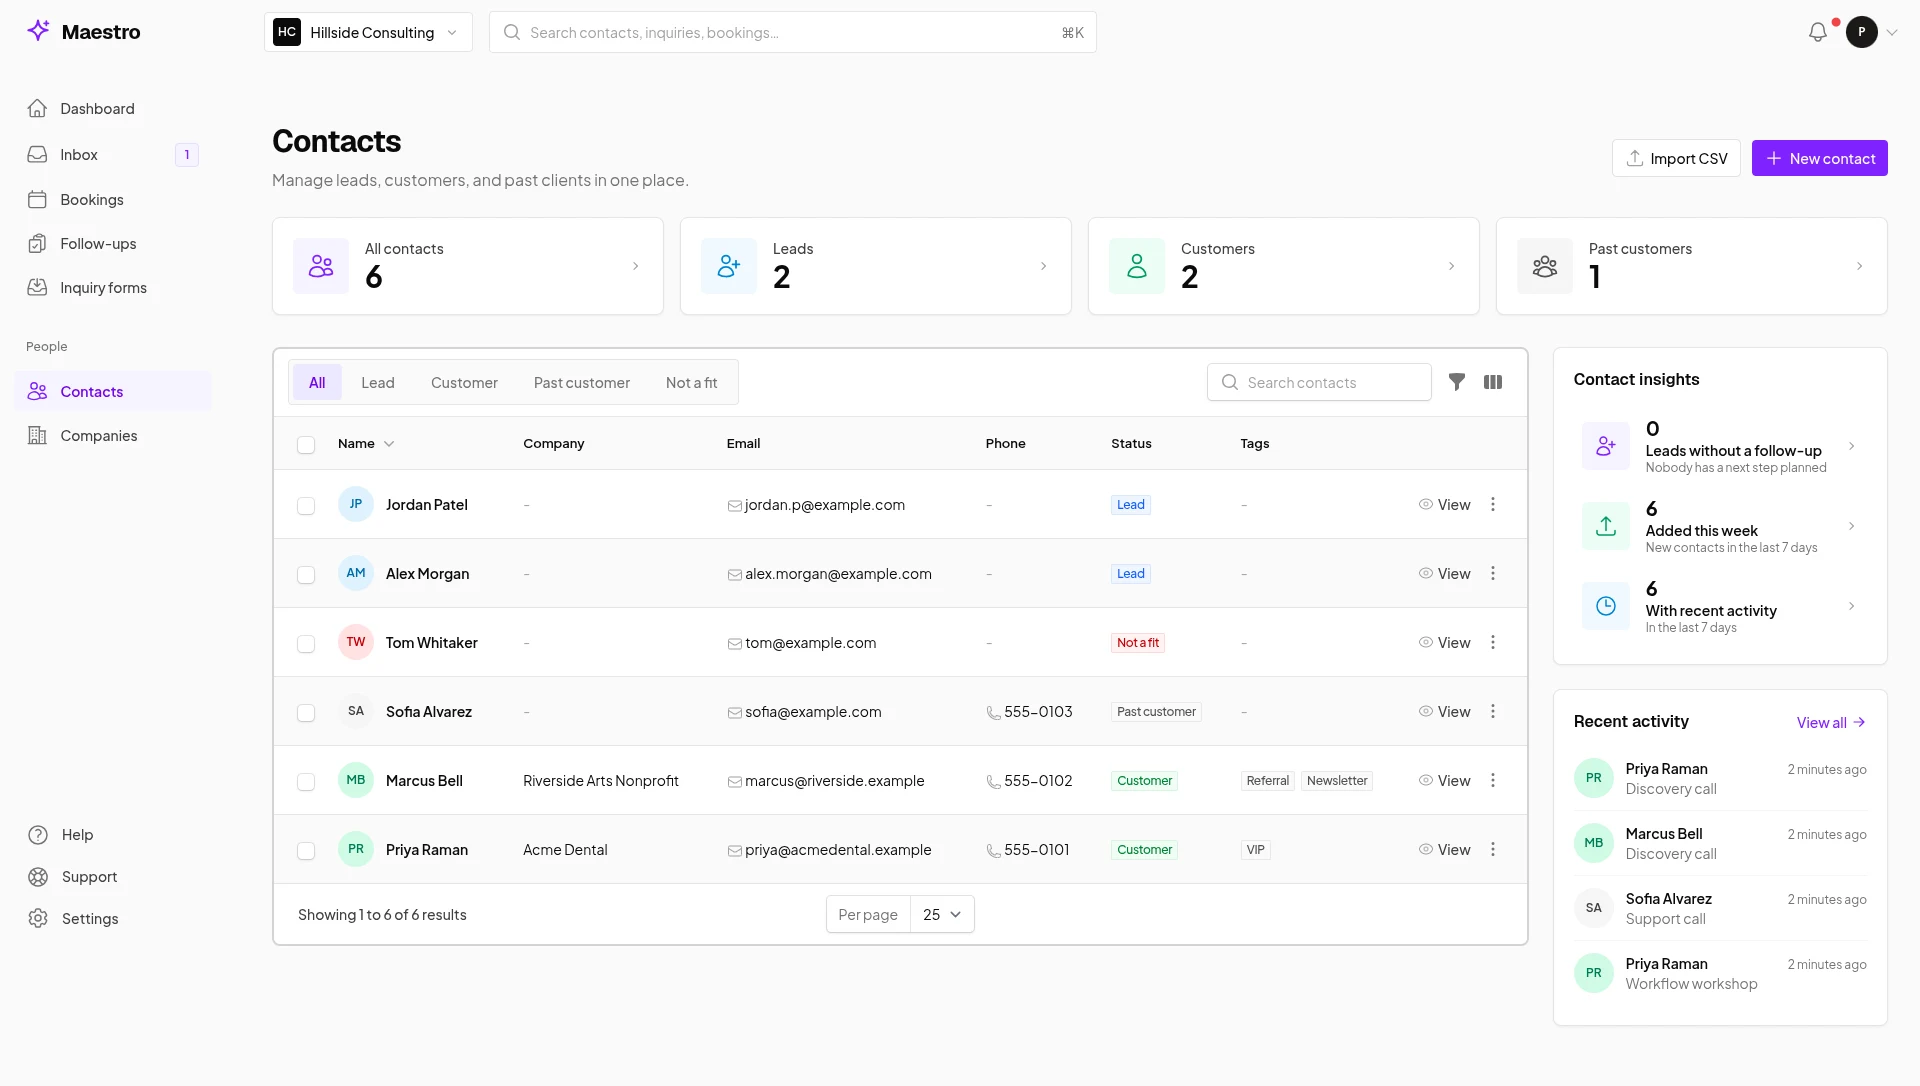
Task: Click the Import CSV button
Action: coord(1676,158)
